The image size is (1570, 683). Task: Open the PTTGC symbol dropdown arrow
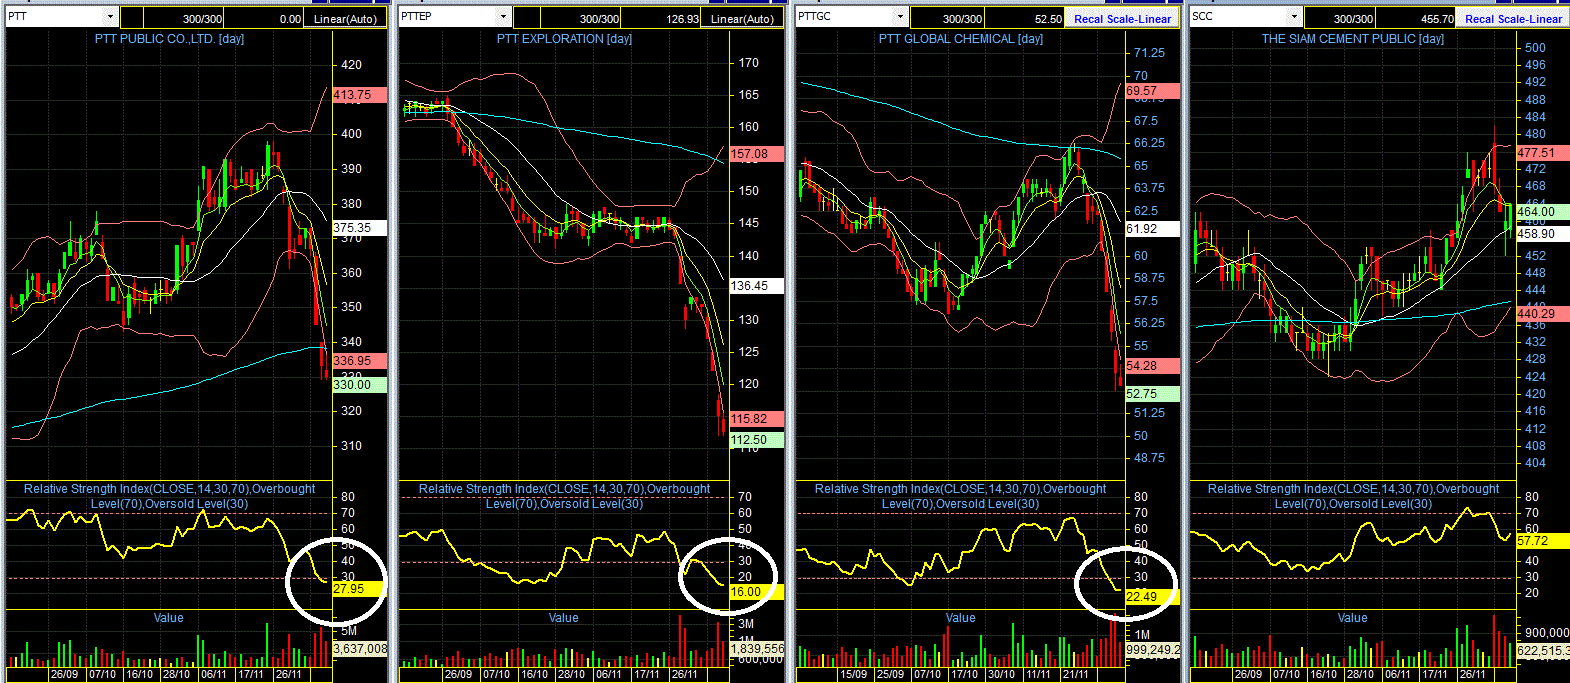900,17
